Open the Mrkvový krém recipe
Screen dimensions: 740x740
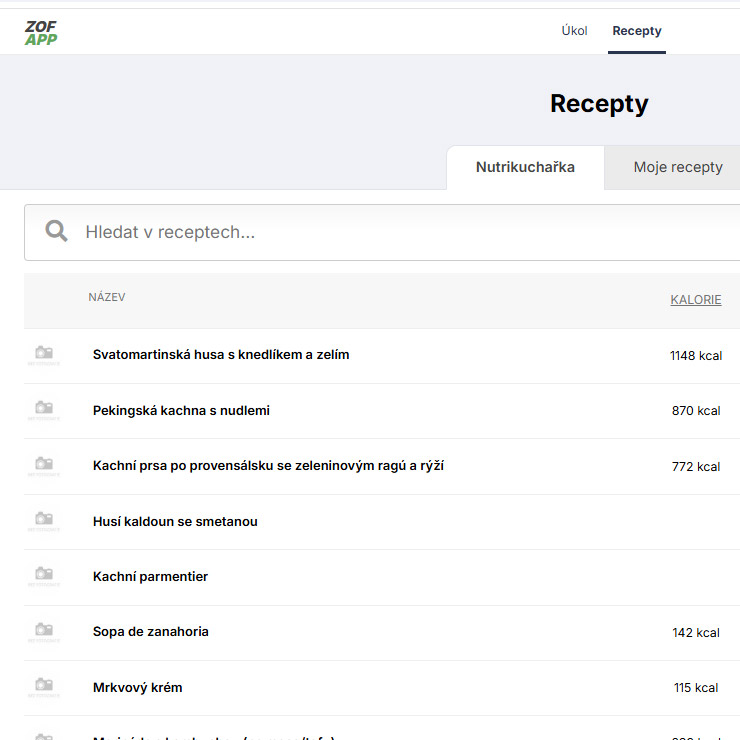coord(137,687)
